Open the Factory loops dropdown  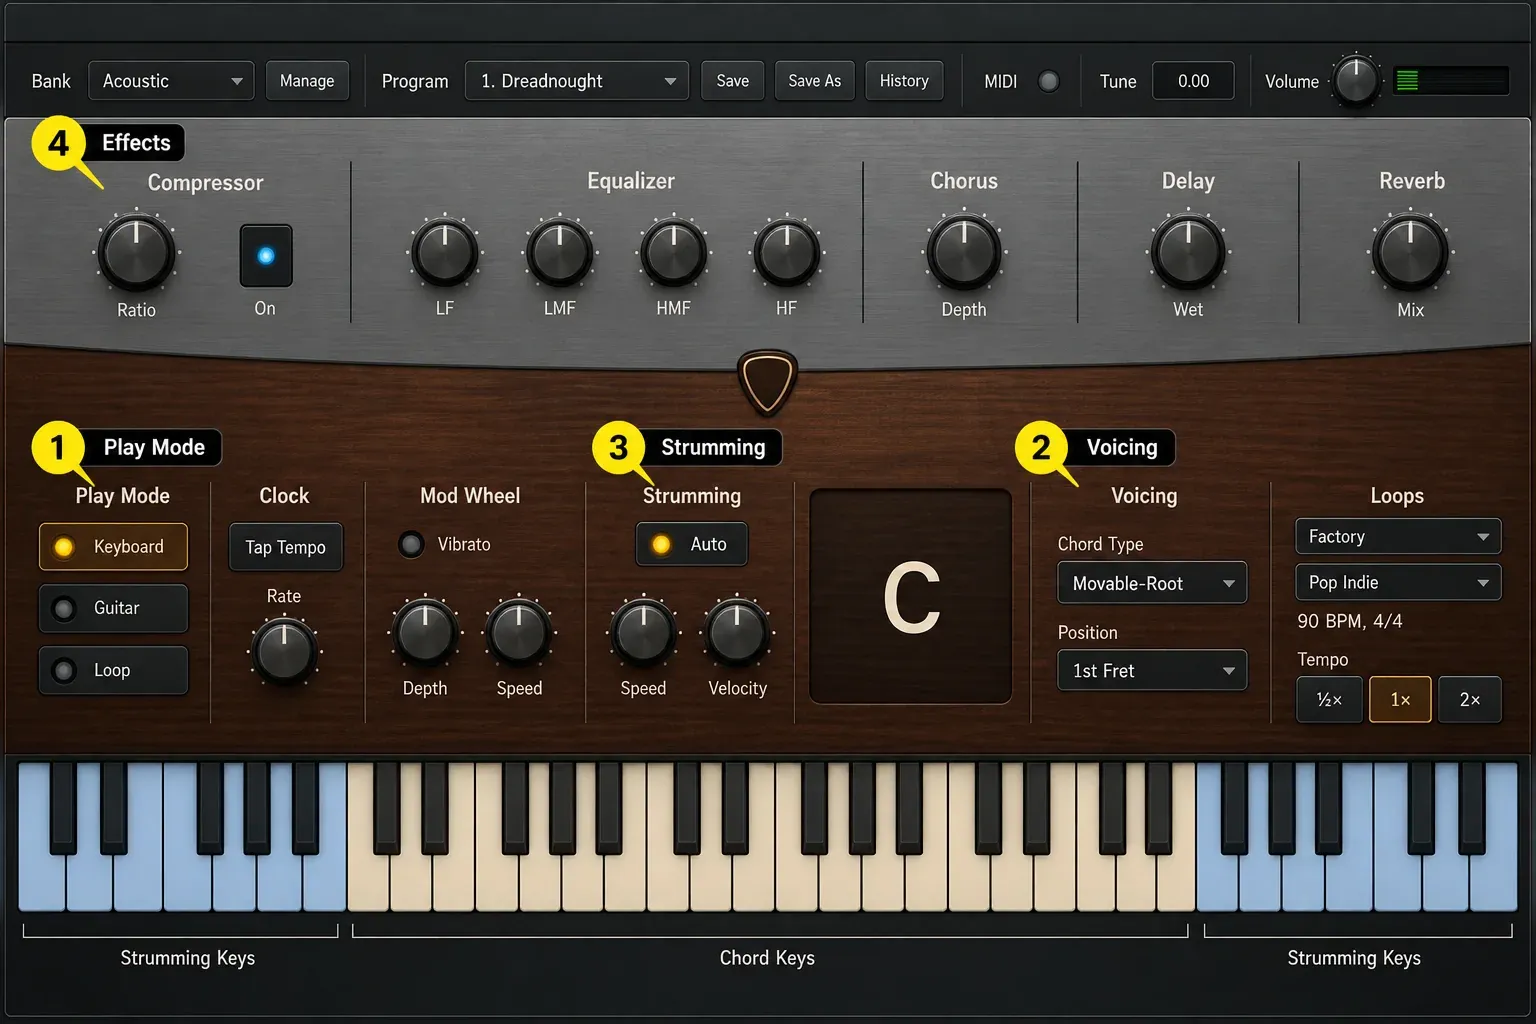coord(1398,537)
